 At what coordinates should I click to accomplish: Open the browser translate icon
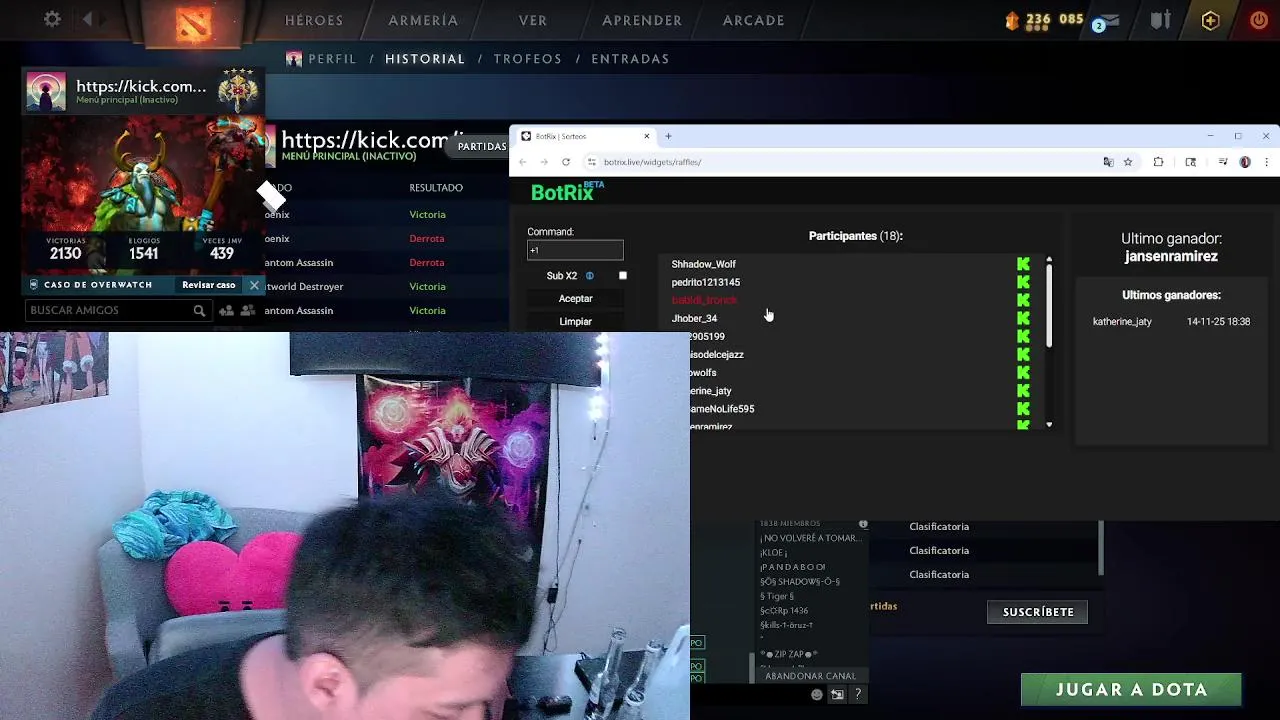[1108, 162]
